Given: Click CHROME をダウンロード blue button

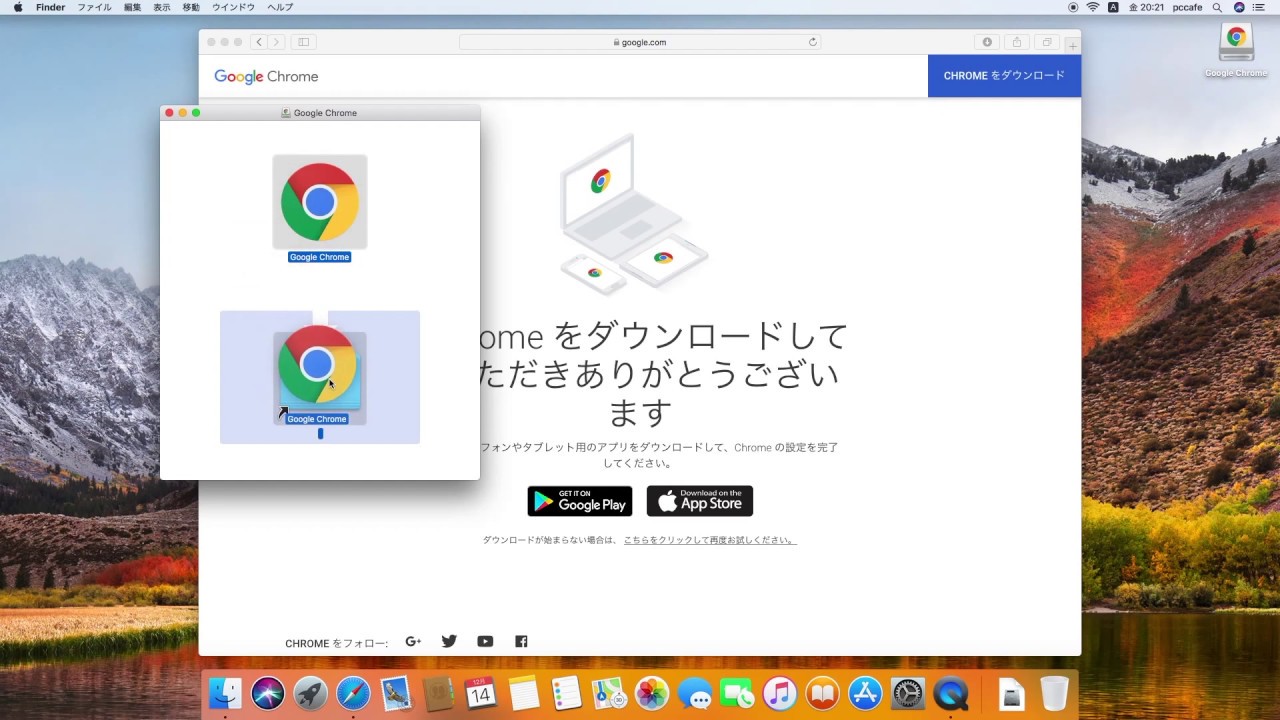Looking at the screenshot, I should [x=1004, y=76].
